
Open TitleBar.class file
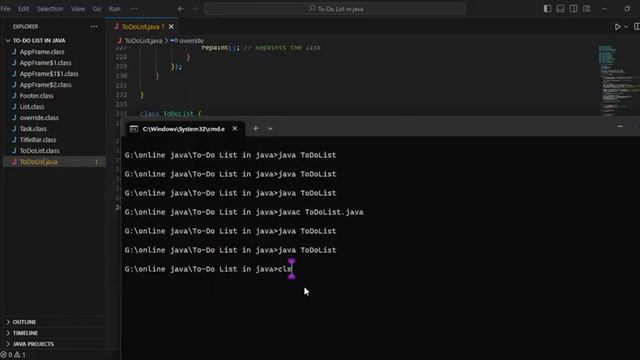pos(38,140)
